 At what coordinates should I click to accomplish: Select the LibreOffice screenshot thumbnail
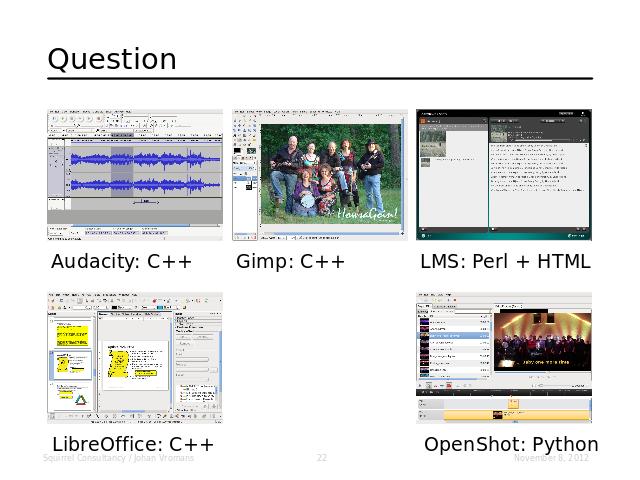[x=135, y=358]
